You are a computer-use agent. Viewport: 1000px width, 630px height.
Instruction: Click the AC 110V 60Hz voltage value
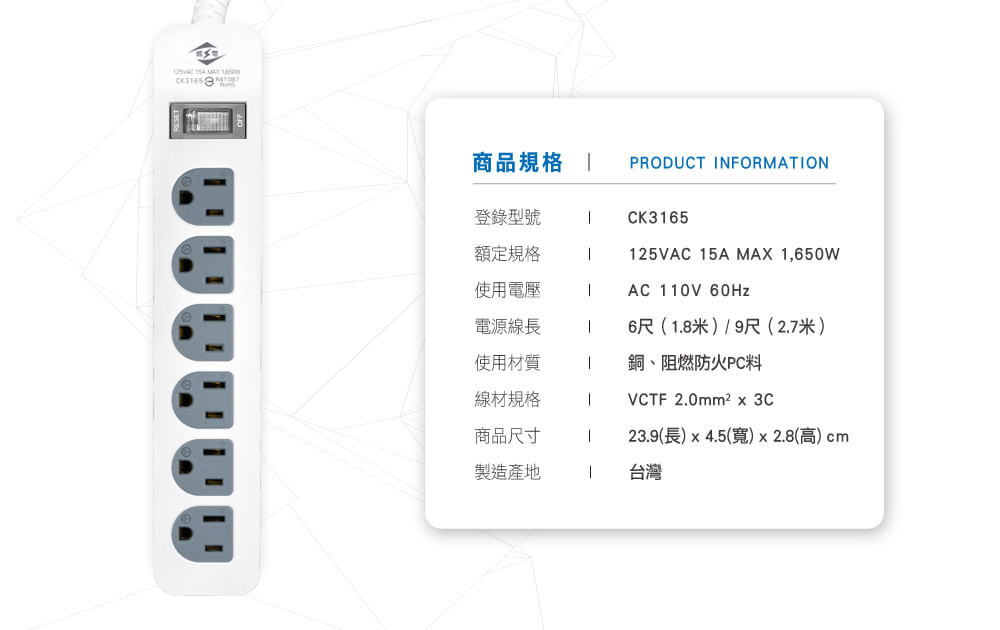point(688,291)
